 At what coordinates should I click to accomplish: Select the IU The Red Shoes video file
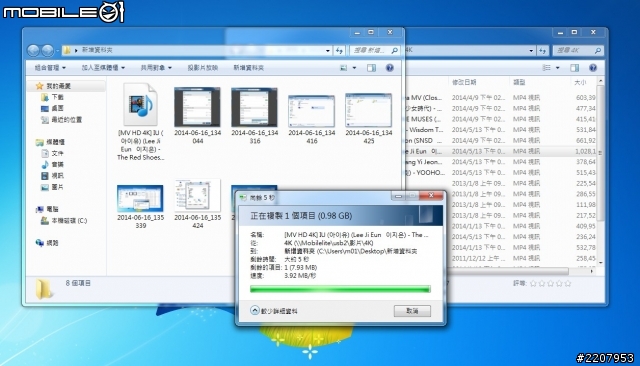pyautogui.click(x=140, y=122)
